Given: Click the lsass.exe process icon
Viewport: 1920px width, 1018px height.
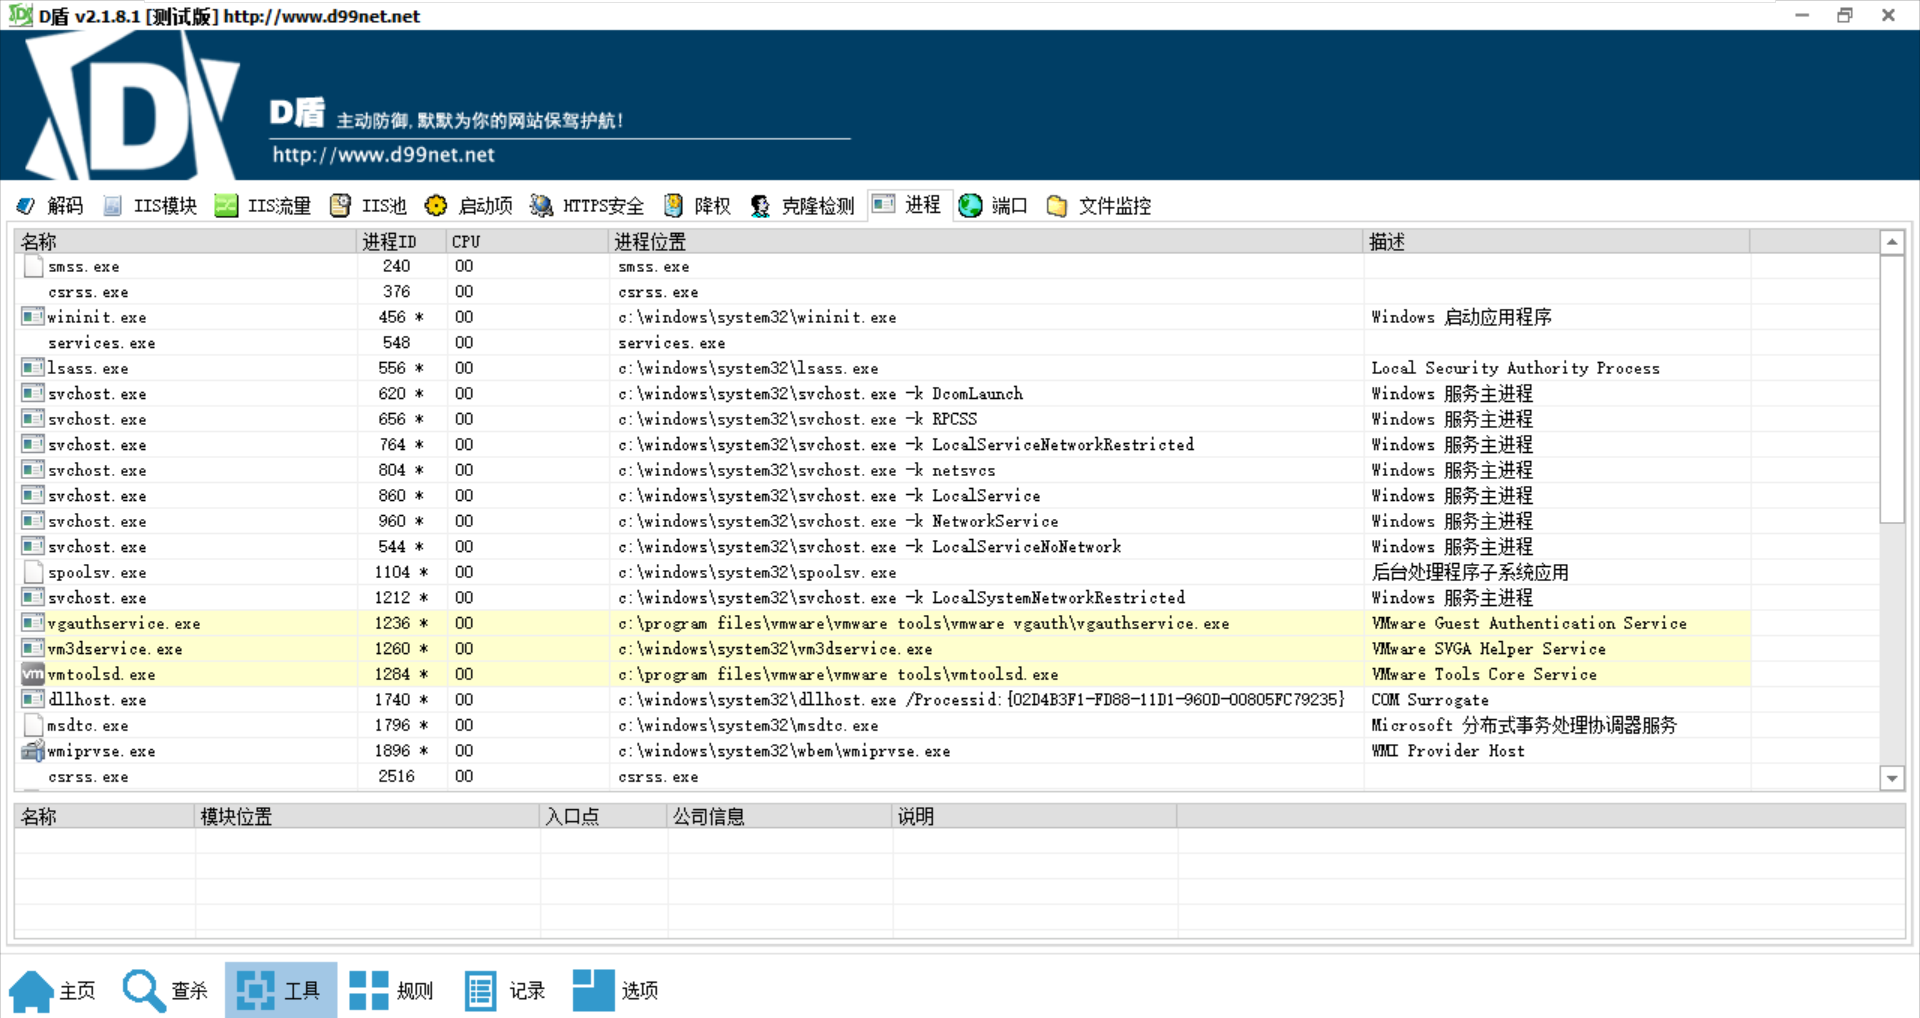Looking at the screenshot, I should coord(33,368).
